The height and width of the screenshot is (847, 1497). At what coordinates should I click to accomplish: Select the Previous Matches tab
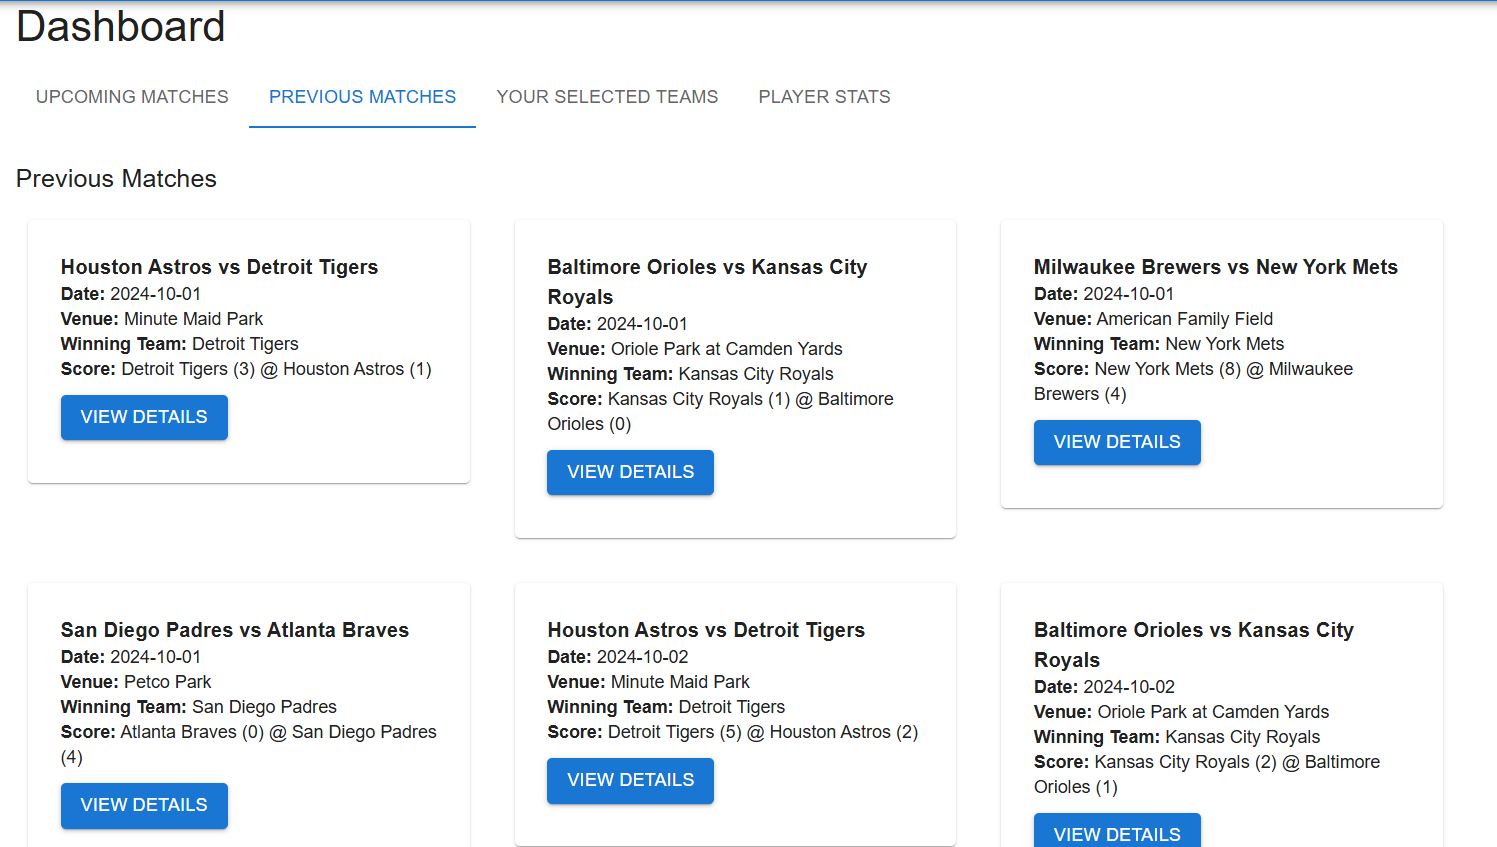362,97
